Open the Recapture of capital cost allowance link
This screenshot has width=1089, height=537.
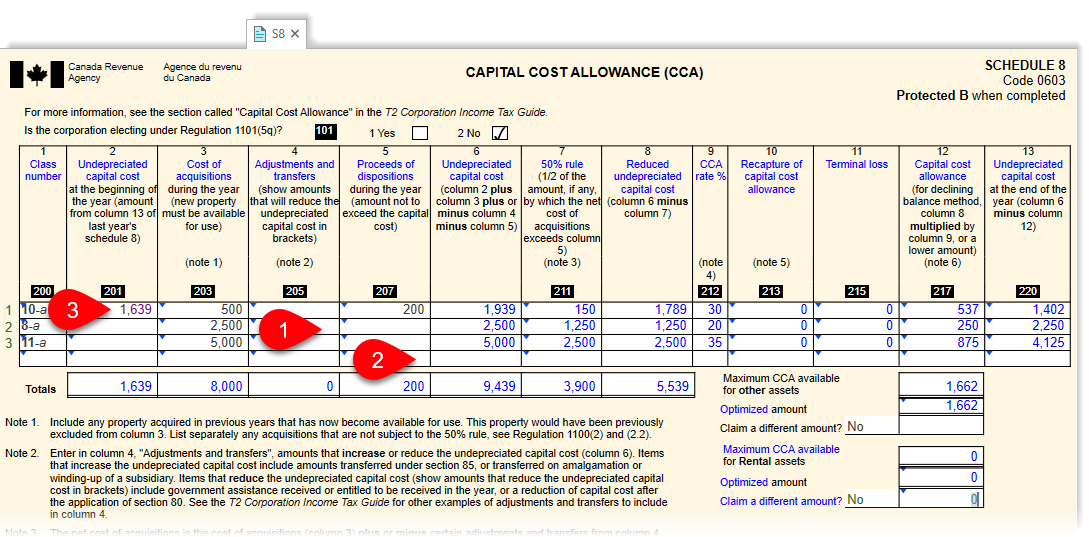[x=771, y=177]
